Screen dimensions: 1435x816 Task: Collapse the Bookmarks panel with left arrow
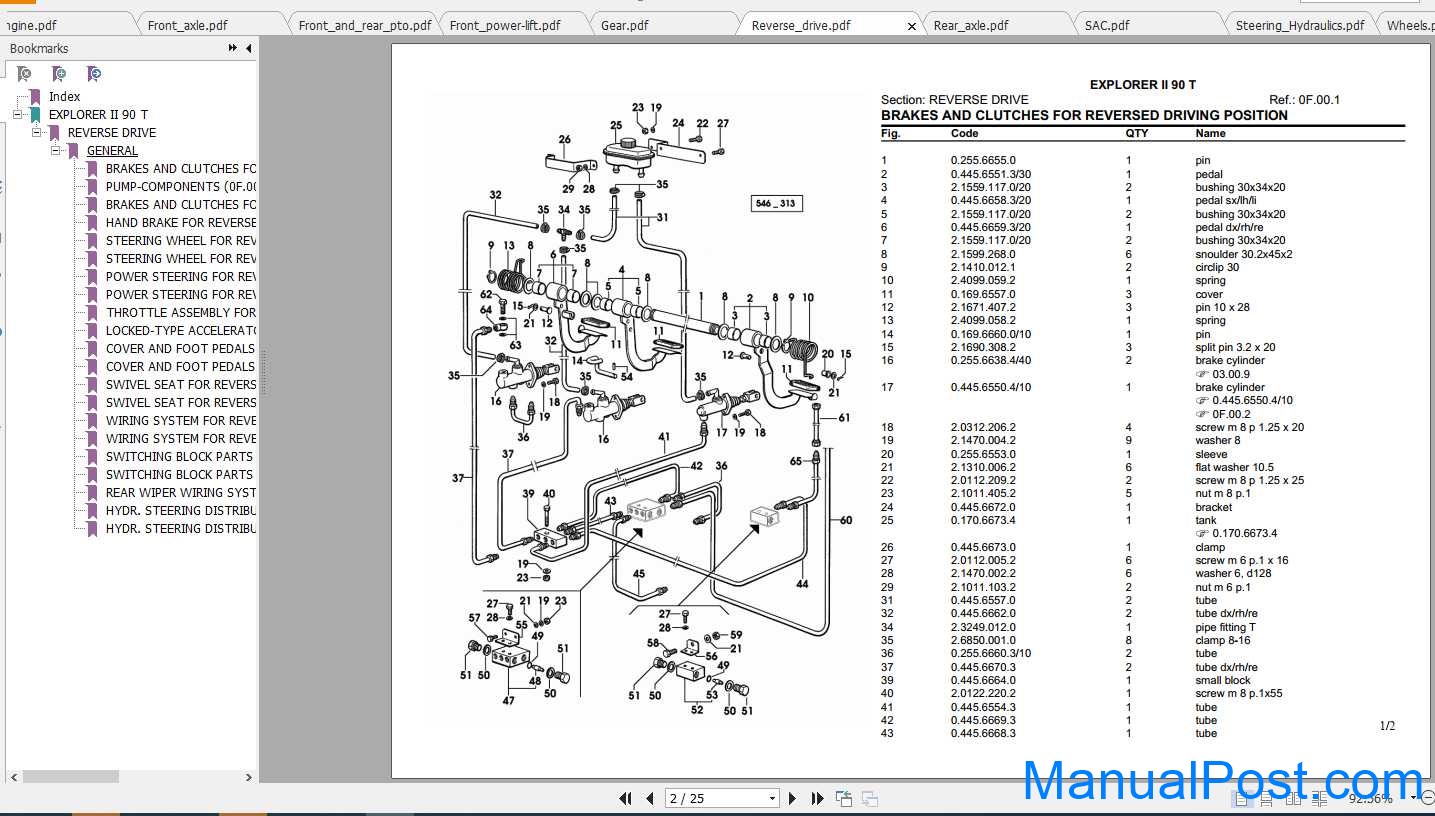[248, 48]
